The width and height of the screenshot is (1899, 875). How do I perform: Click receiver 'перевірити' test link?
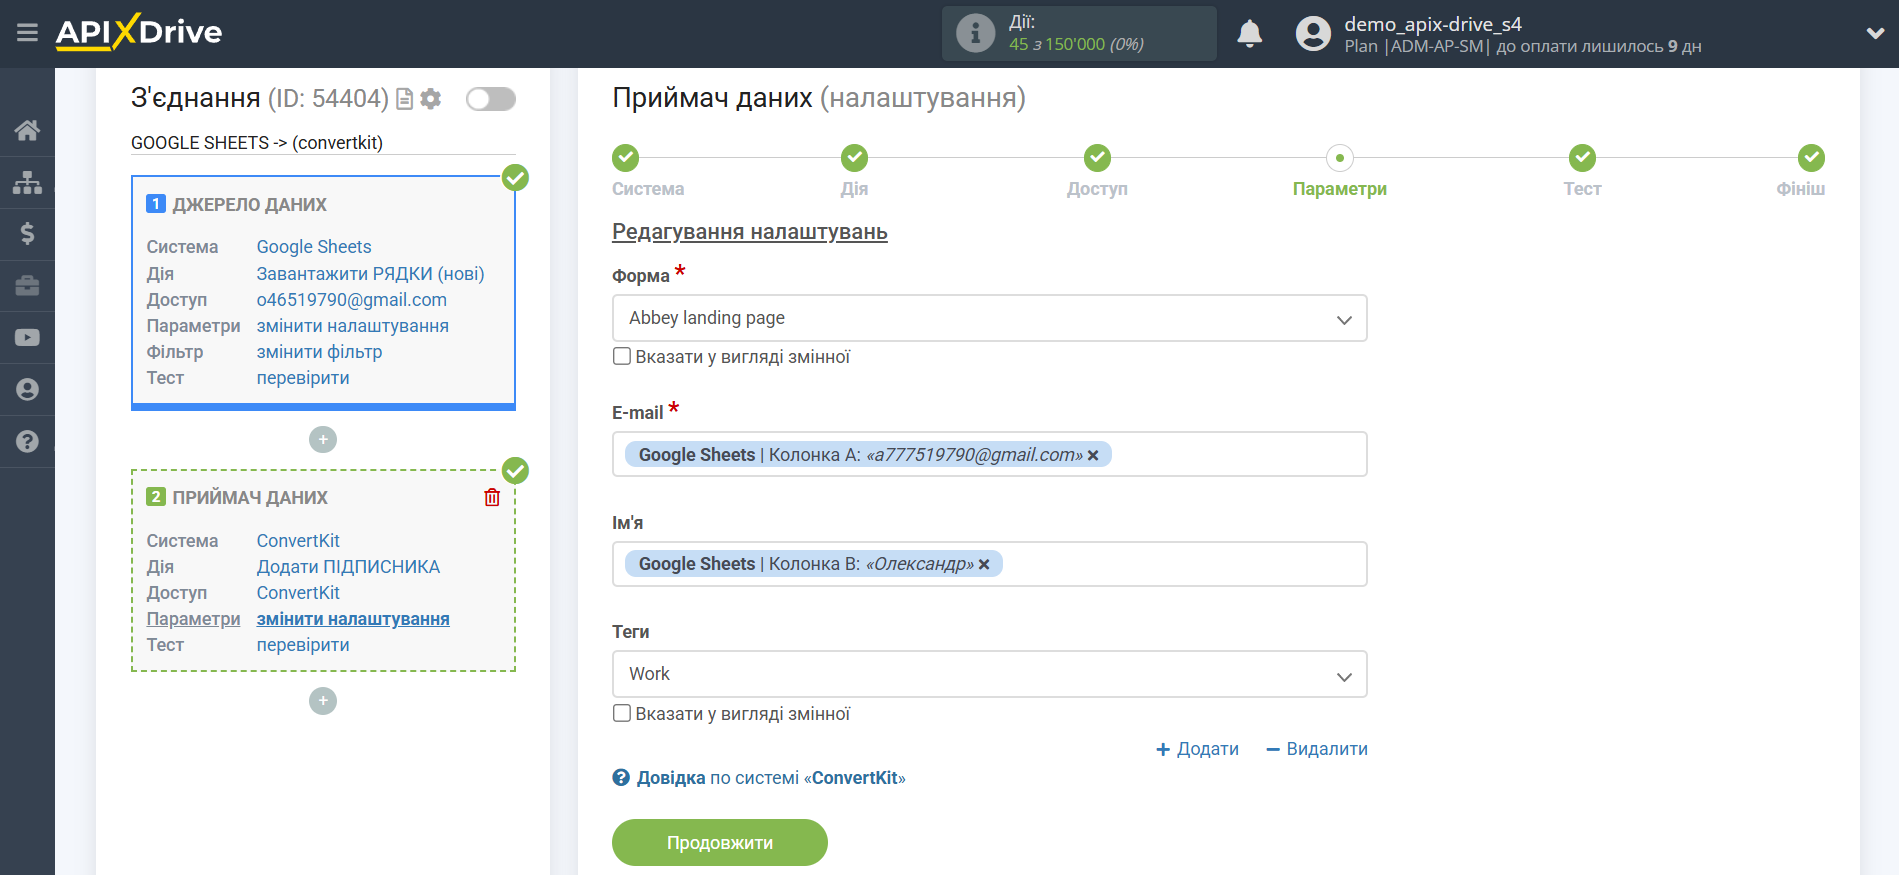click(x=303, y=645)
